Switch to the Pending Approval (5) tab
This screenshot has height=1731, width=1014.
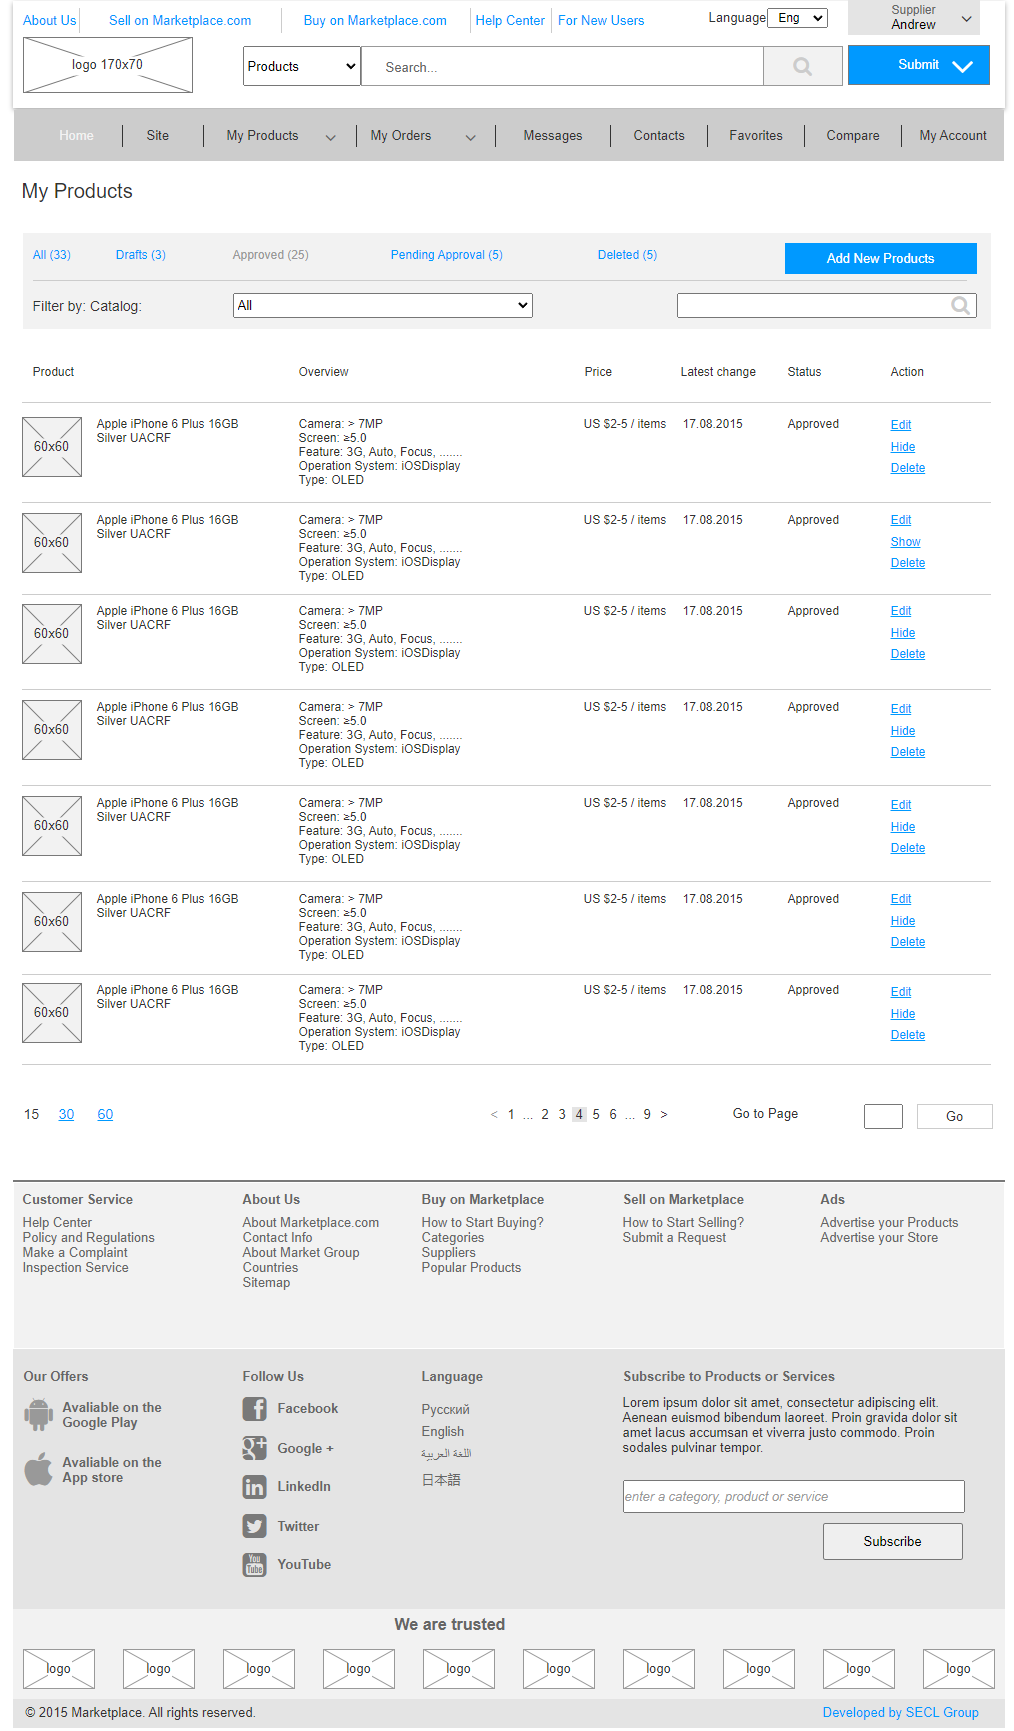point(446,255)
